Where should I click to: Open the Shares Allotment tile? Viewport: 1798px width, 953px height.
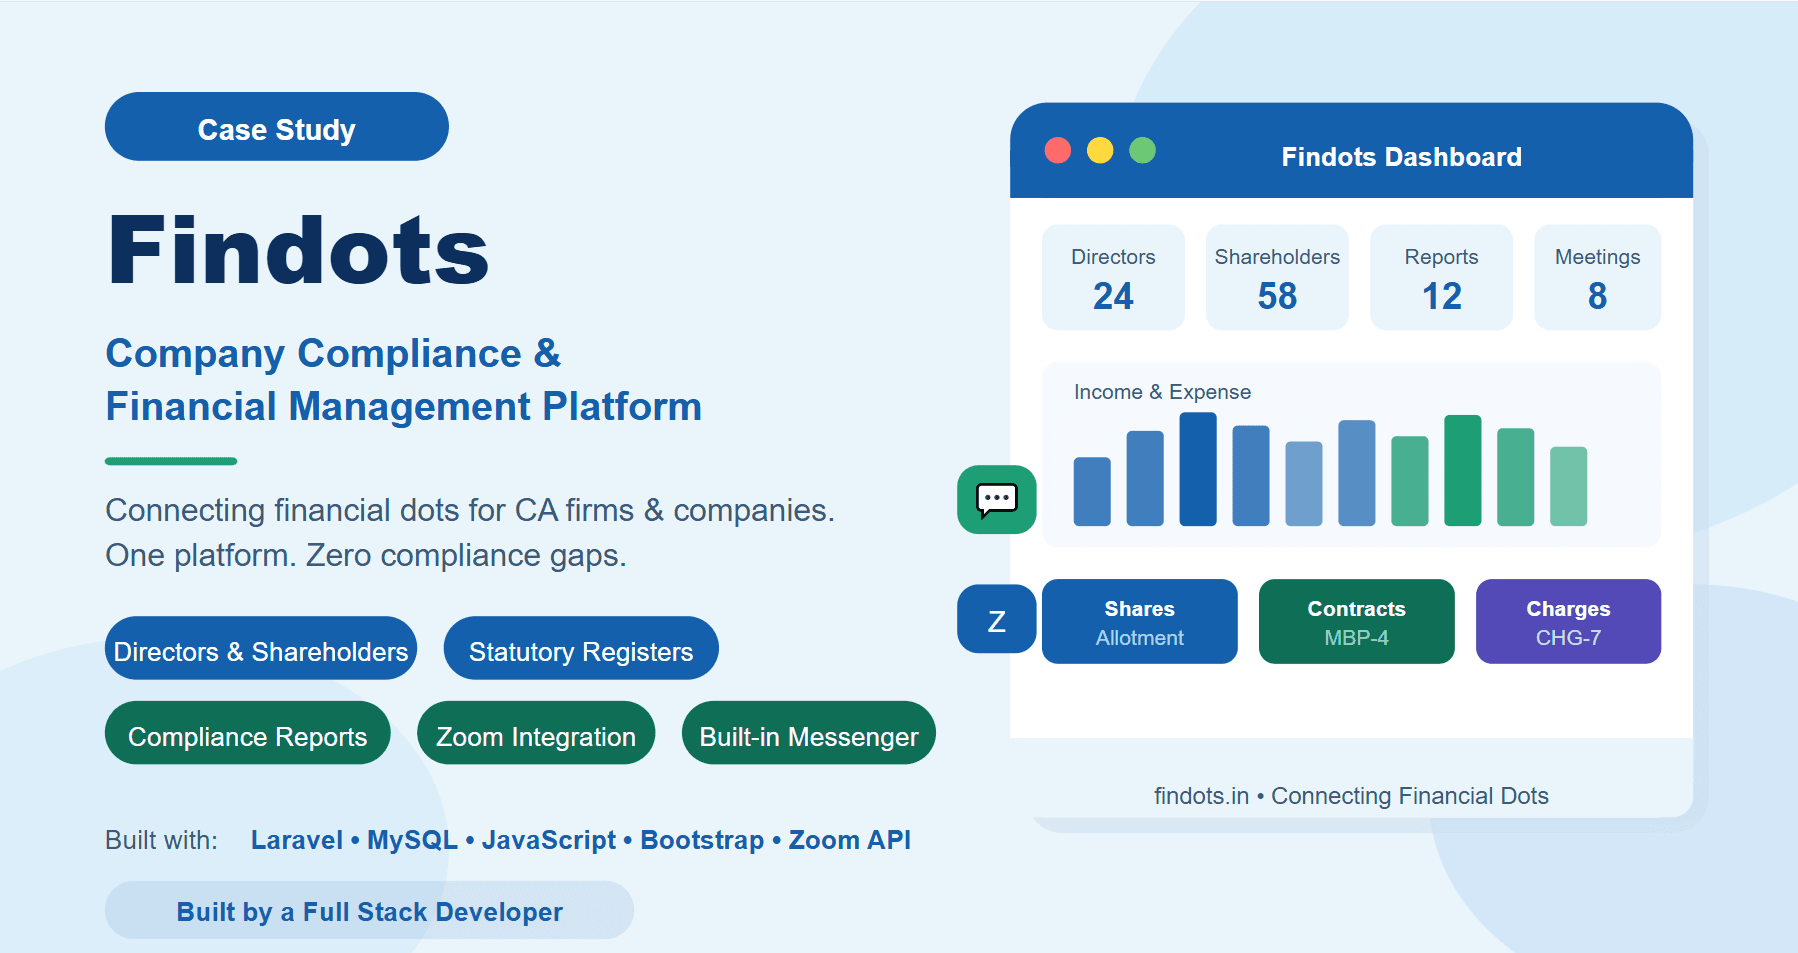coord(1140,621)
